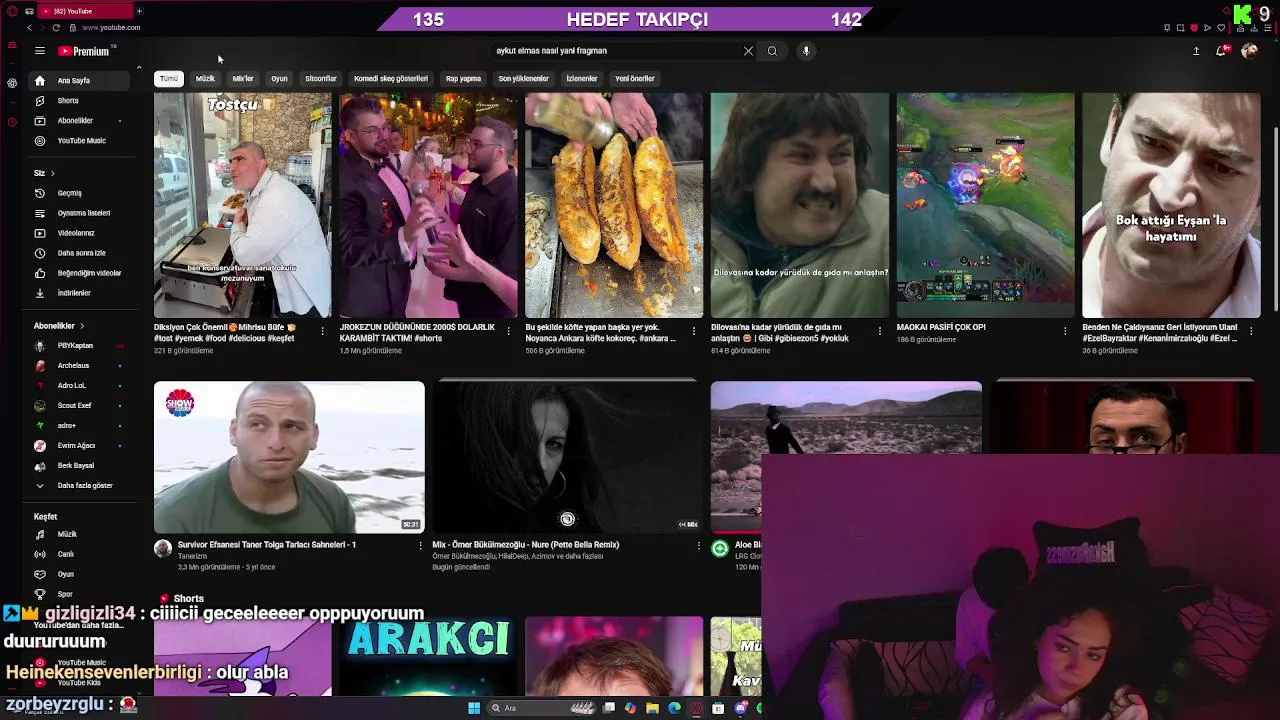Open Canlı under Keşfet
Viewport: 1280px width, 720px height.
[81, 554]
